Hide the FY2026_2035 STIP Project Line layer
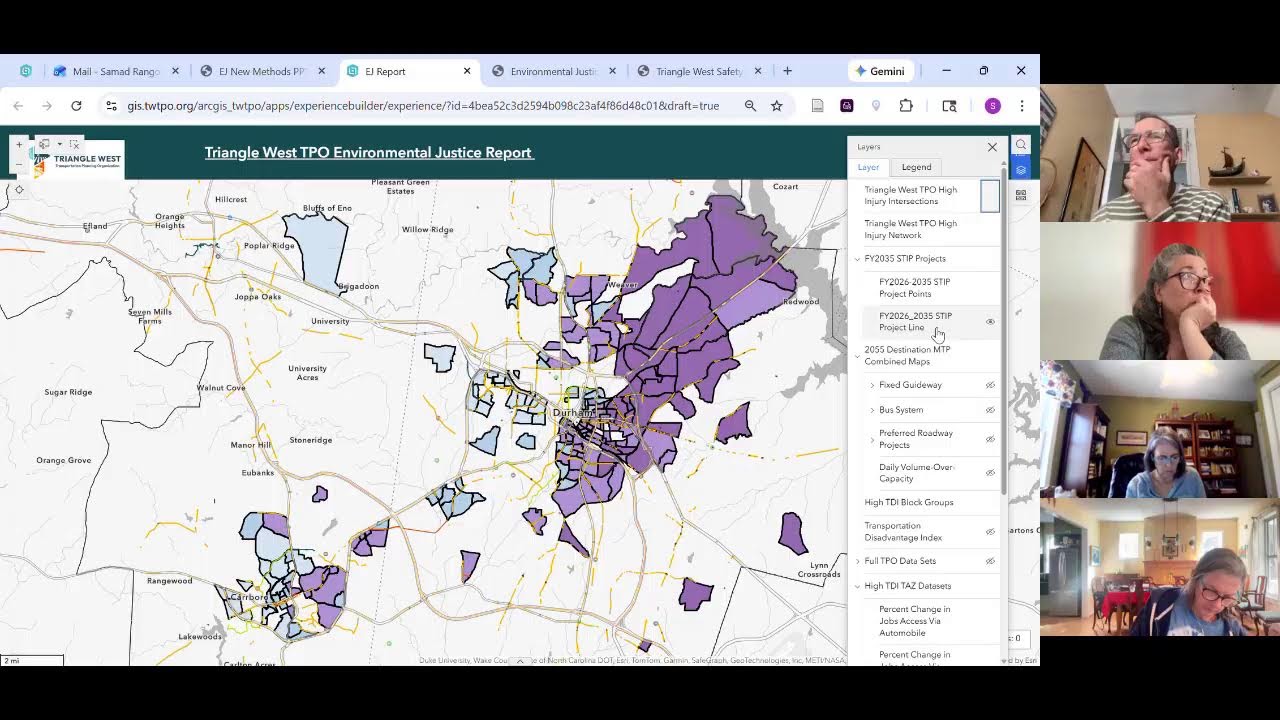 click(x=990, y=322)
